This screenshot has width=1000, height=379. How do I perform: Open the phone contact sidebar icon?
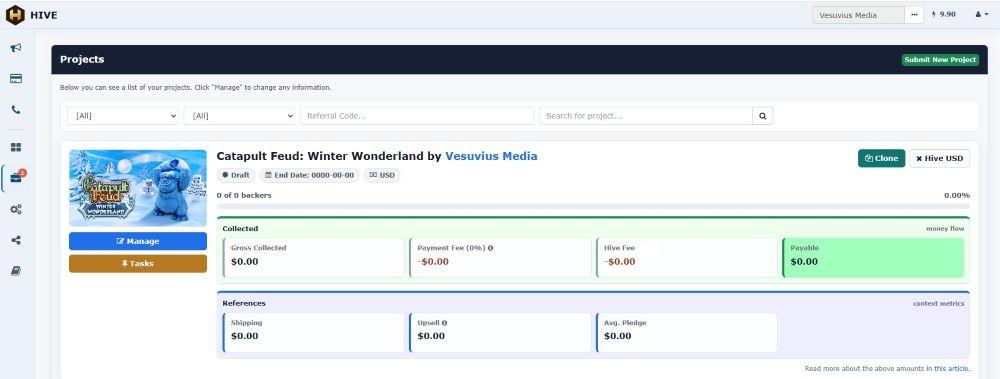[x=16, y=110]
